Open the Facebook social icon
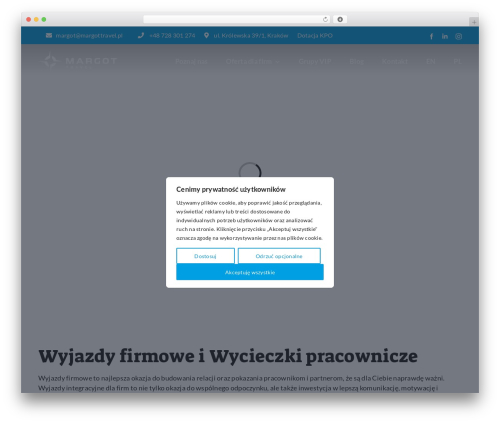 click(x=431, y=36)
